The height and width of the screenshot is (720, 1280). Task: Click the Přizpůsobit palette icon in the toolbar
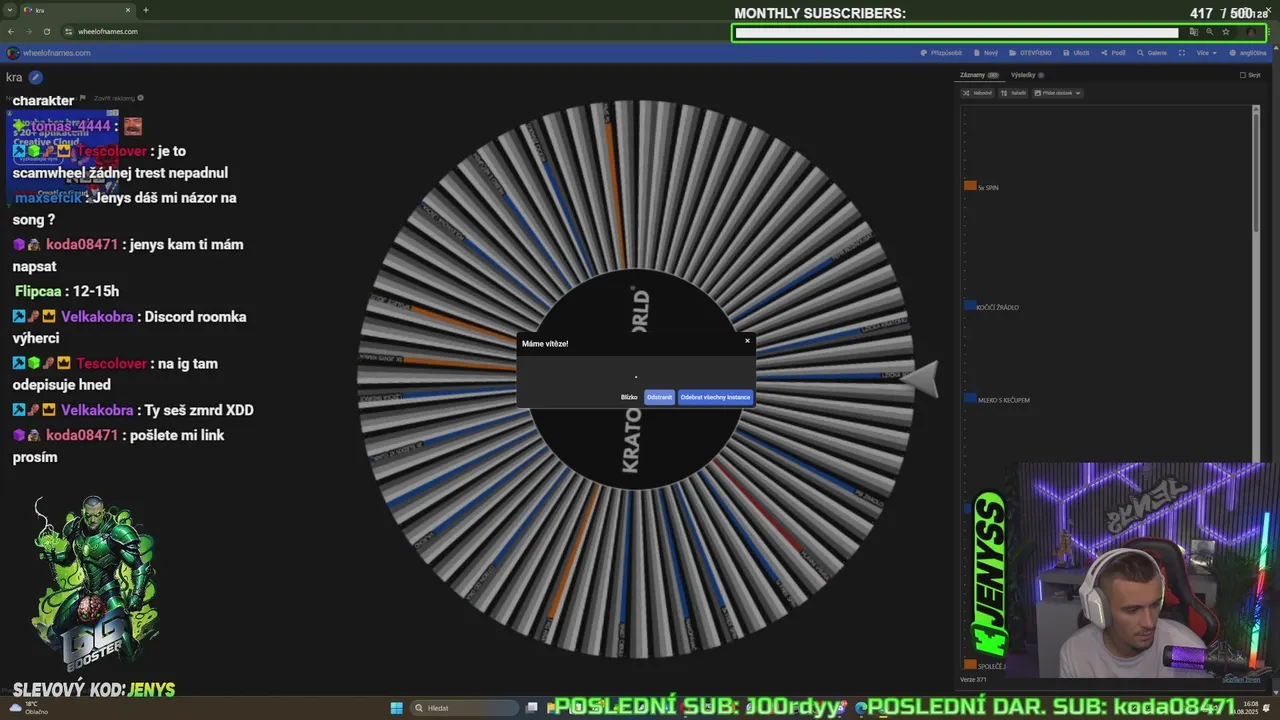(924, 53)
